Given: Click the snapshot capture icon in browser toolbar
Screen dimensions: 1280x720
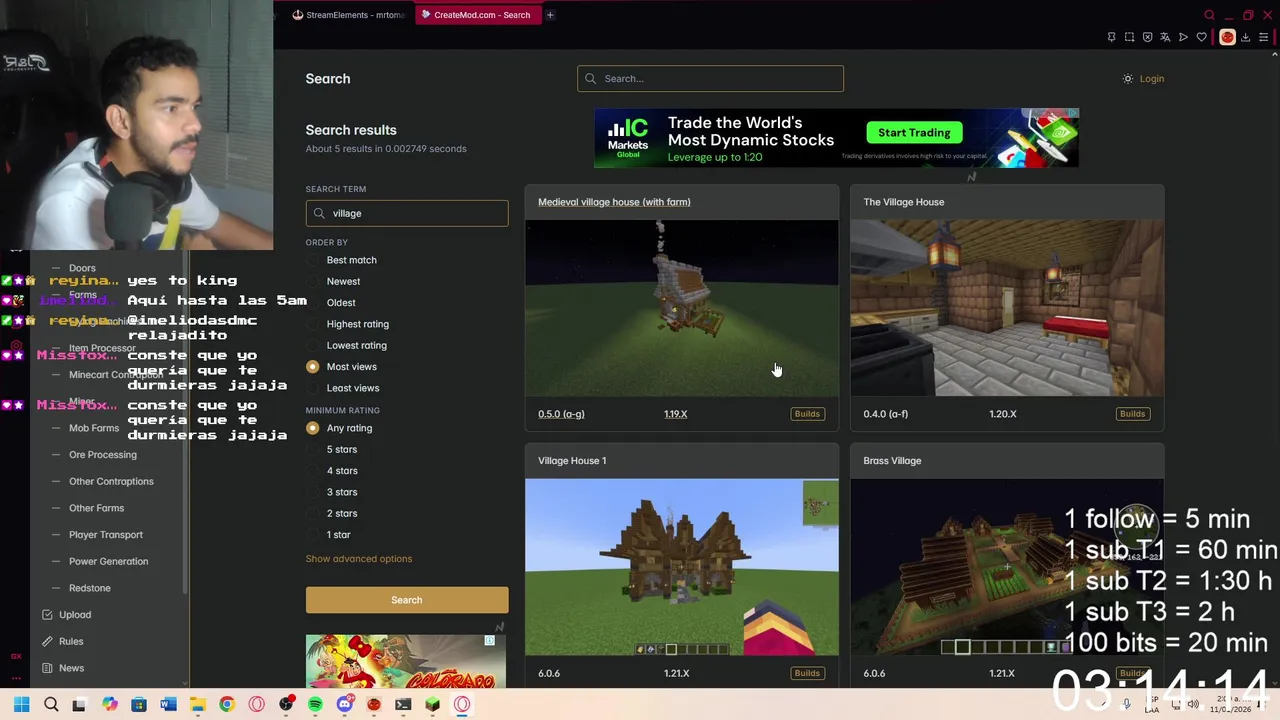Looking at the screenshot, I should pyautogui.click(x=1129, y=37).
